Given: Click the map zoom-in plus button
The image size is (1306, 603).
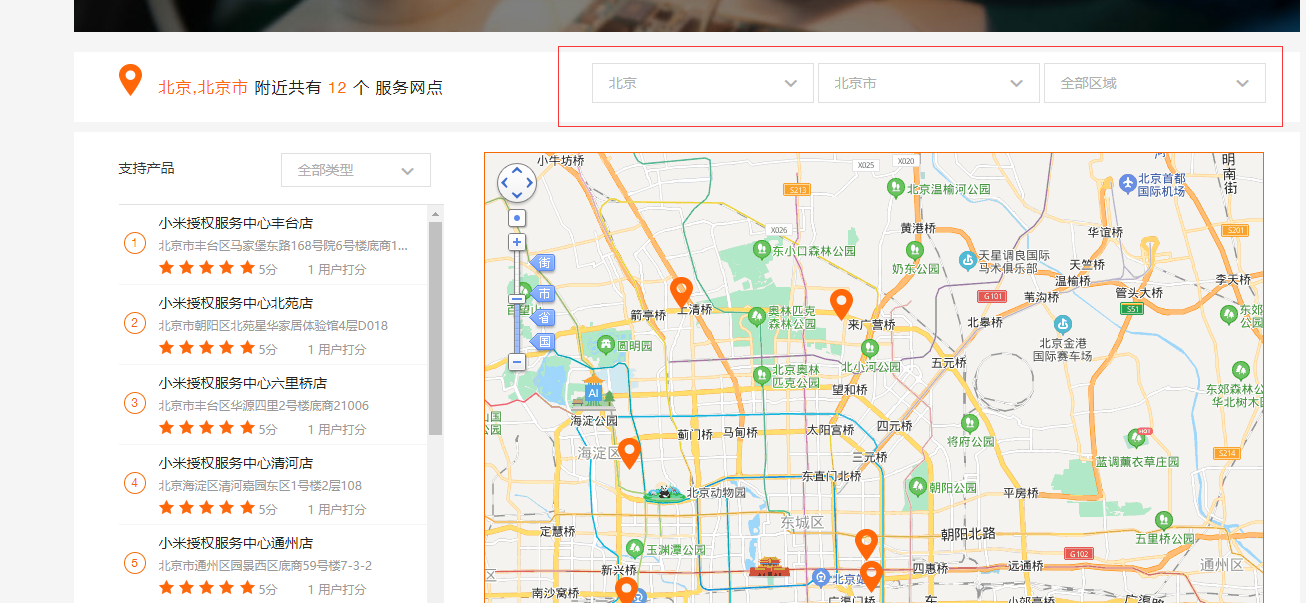Looking at the screenshot, I should pyautogui.click(x=517, y=242).
